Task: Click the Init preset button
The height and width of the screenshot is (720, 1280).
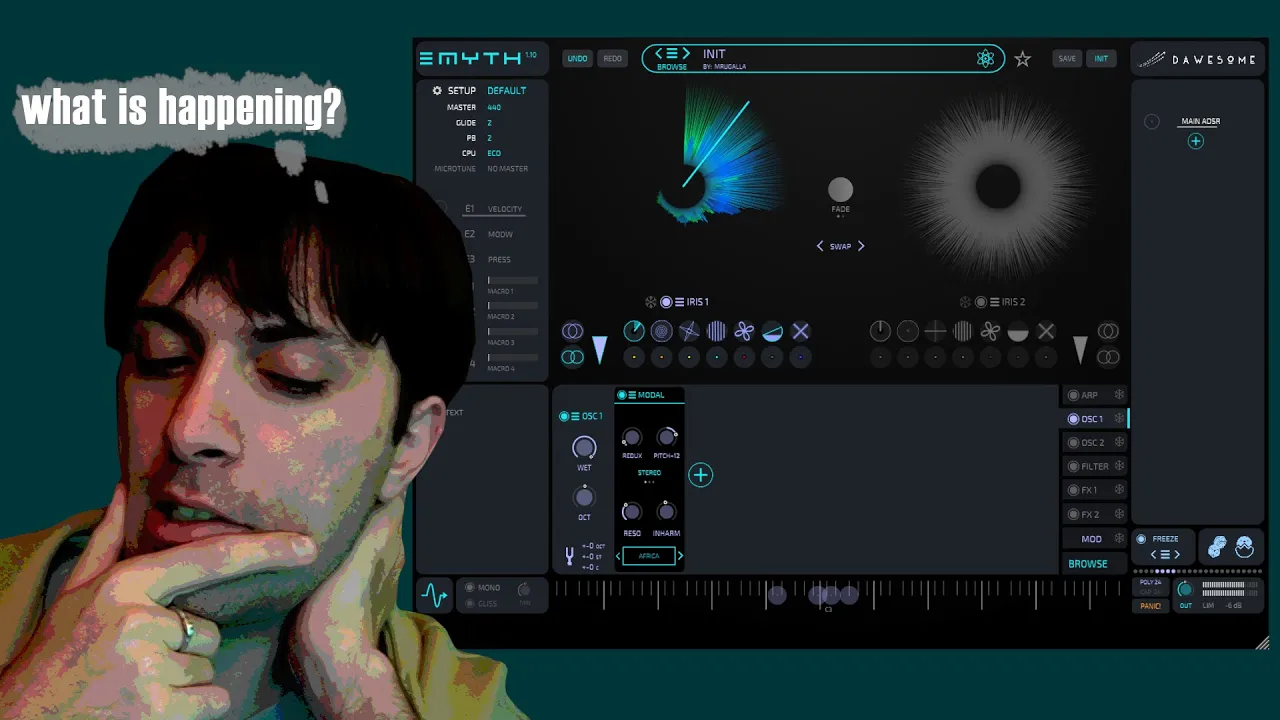Action: click(x=1101, y=59)
